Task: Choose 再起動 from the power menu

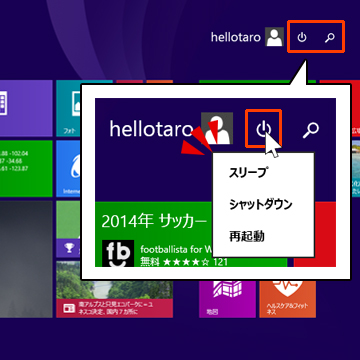Action: pos(247,236)
